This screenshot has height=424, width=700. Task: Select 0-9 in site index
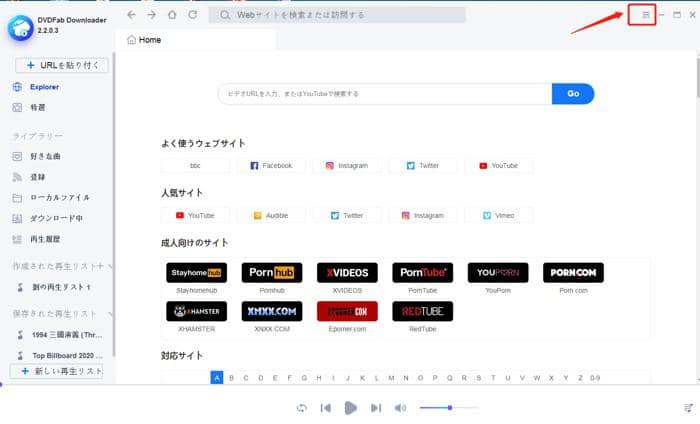coord(595,378)
